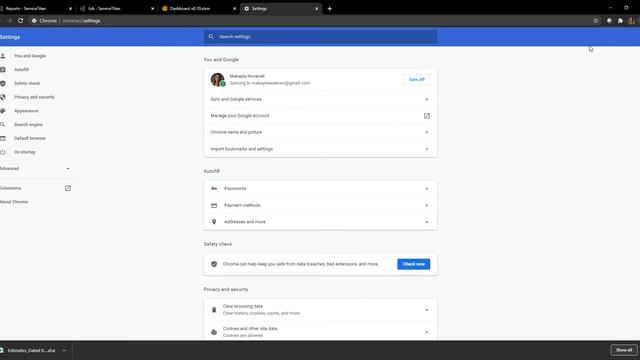The width and height of the screenshot is (640, 360).
Task: Close the Dashboard tab
Action: tap(234, 9)
